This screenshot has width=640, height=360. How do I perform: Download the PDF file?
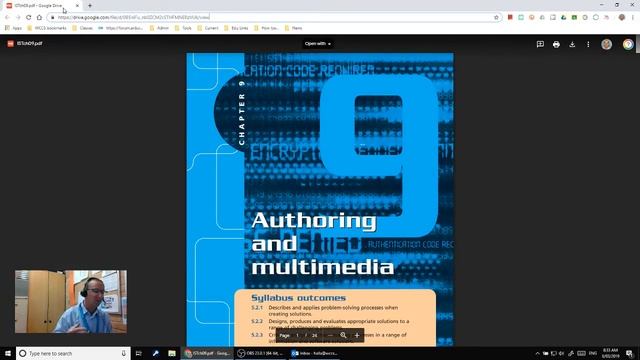pyautogui.click(x=572, y=44)
